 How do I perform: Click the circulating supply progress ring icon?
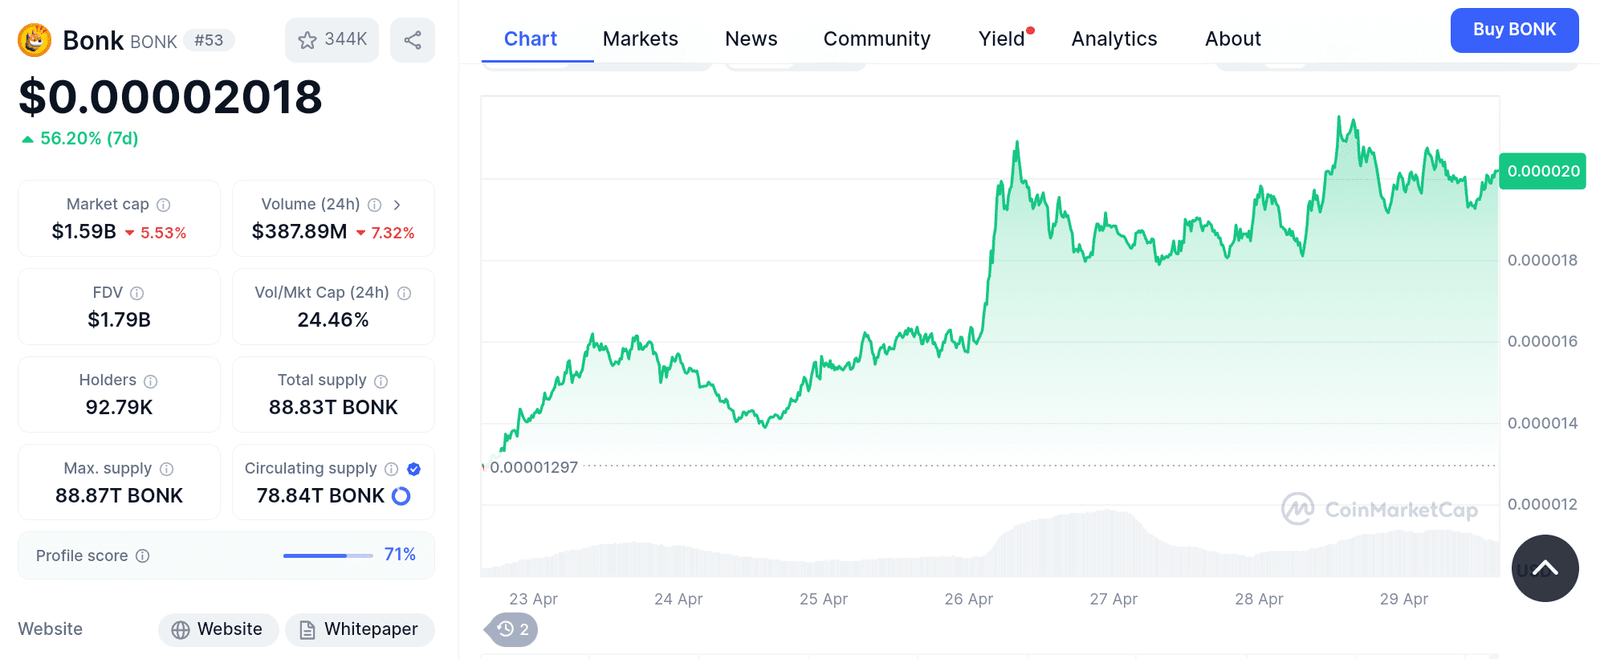pyautogui.click(x=399, y=495)
